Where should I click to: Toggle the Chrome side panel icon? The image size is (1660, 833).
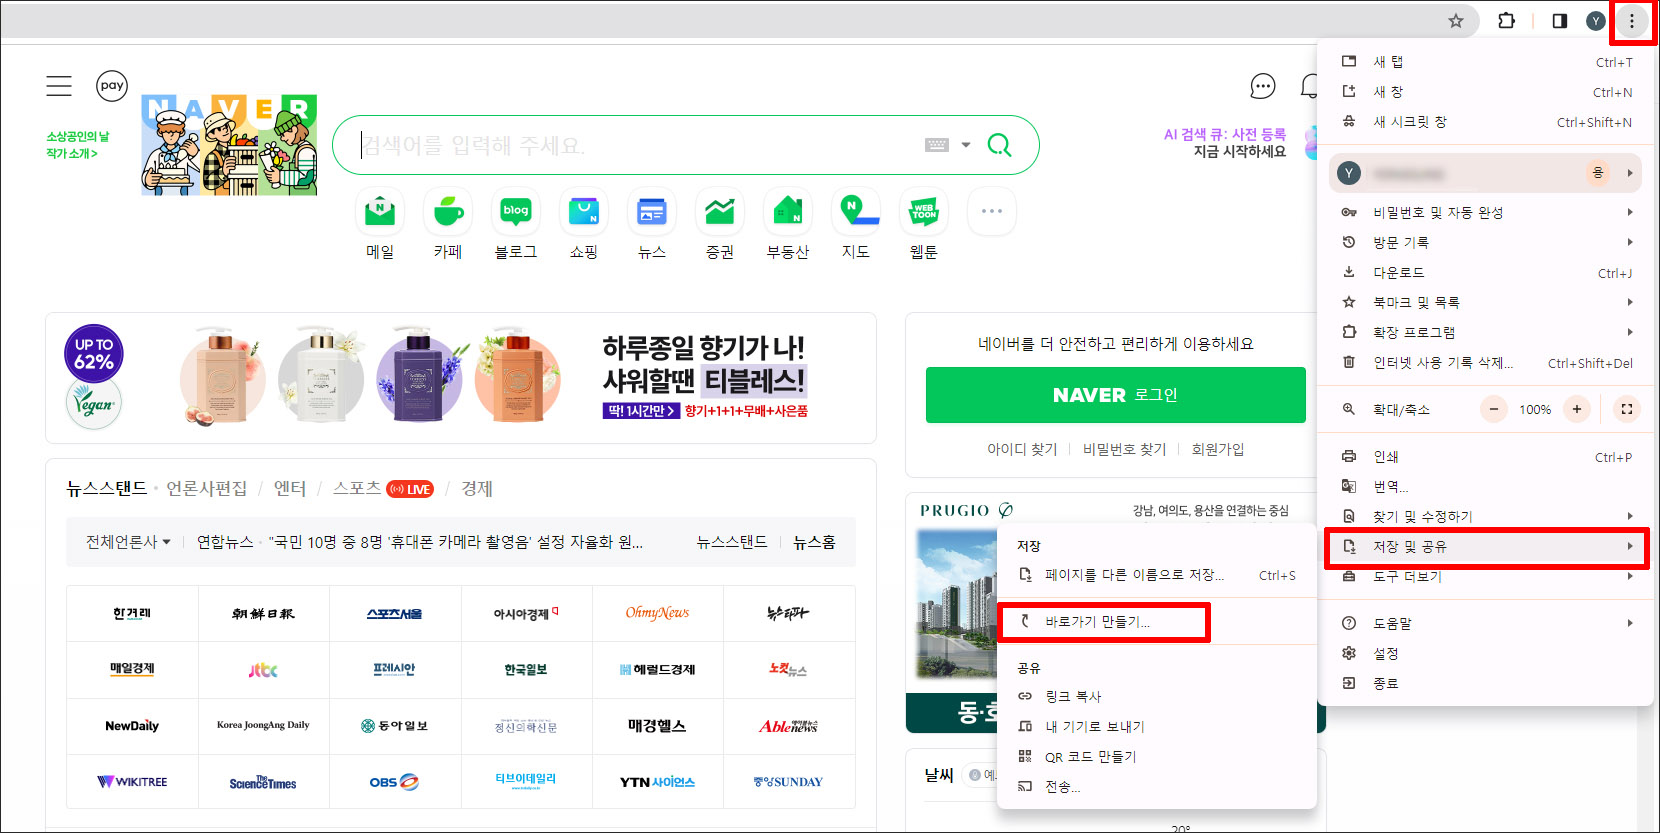(x=1559, y=21)
